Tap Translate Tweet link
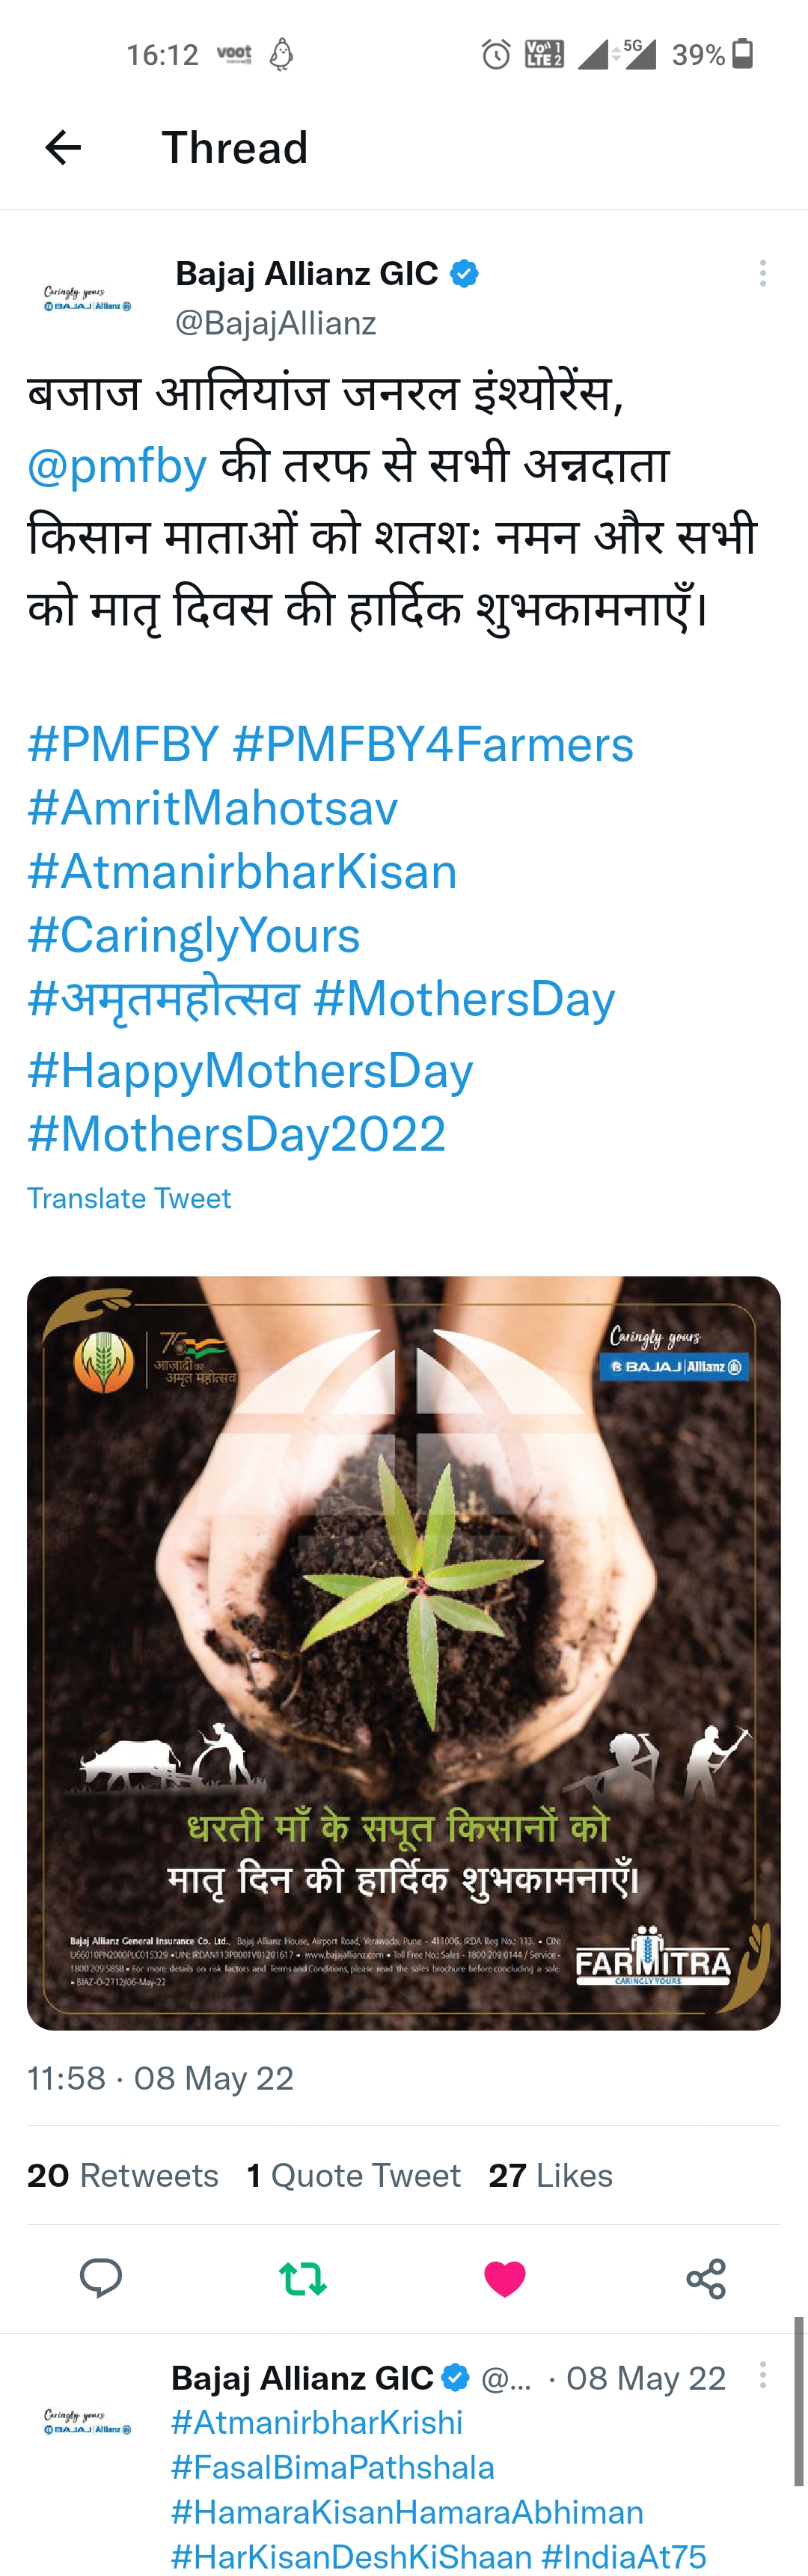The image size is (808, 2576). (129, 1198)
